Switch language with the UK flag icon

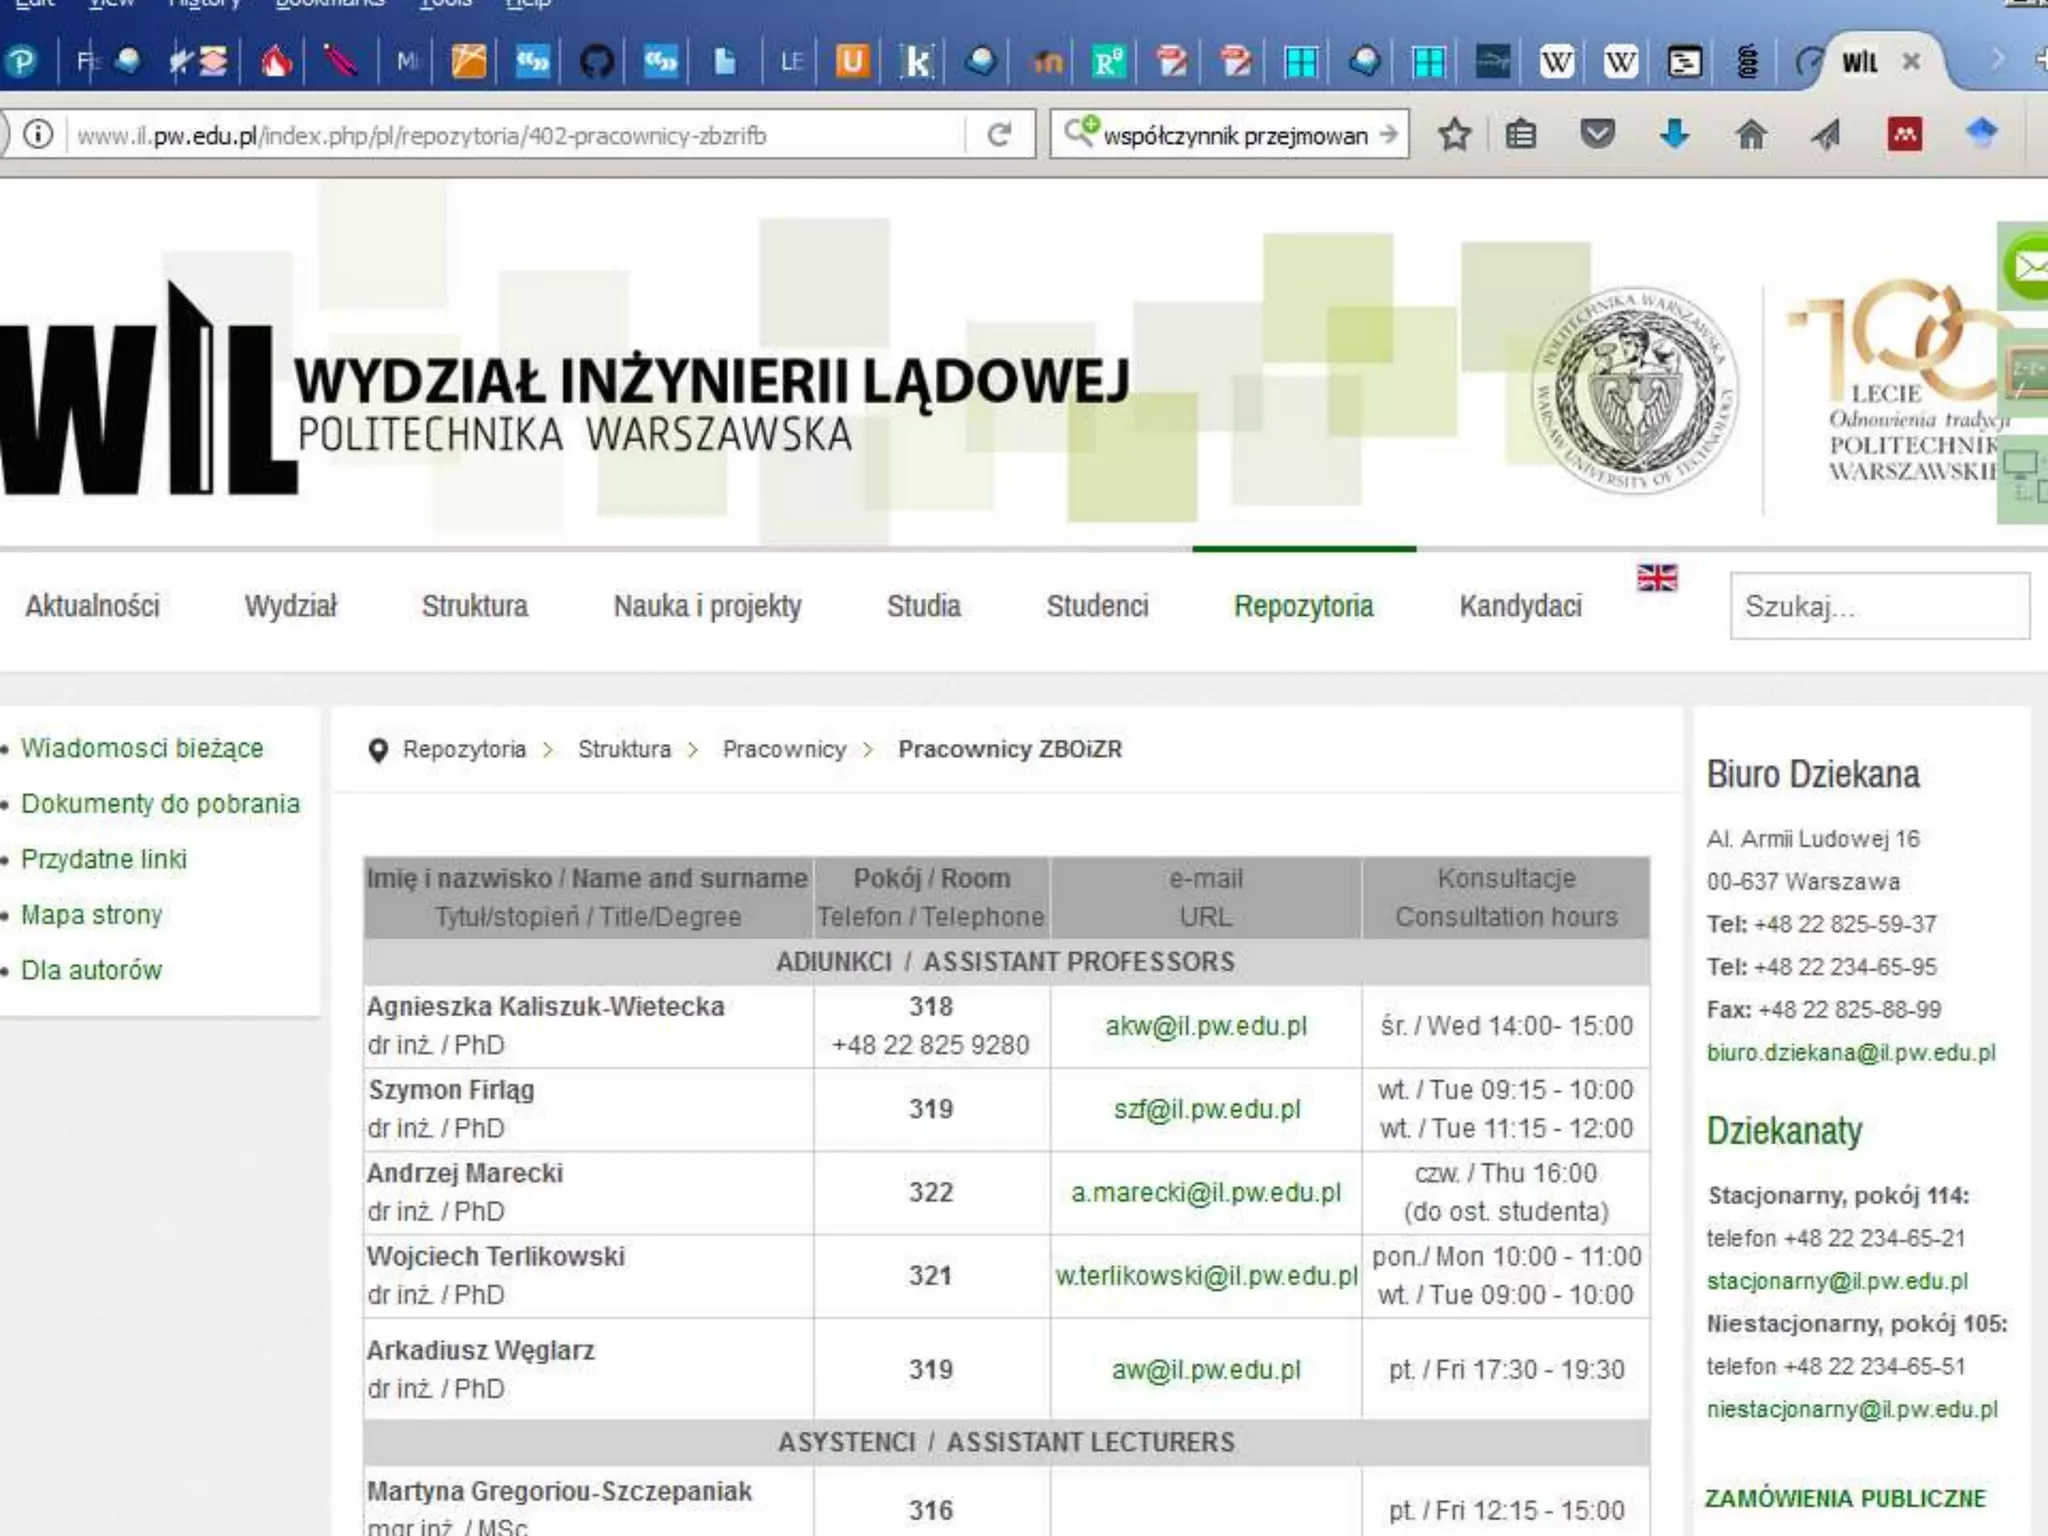1656,578
